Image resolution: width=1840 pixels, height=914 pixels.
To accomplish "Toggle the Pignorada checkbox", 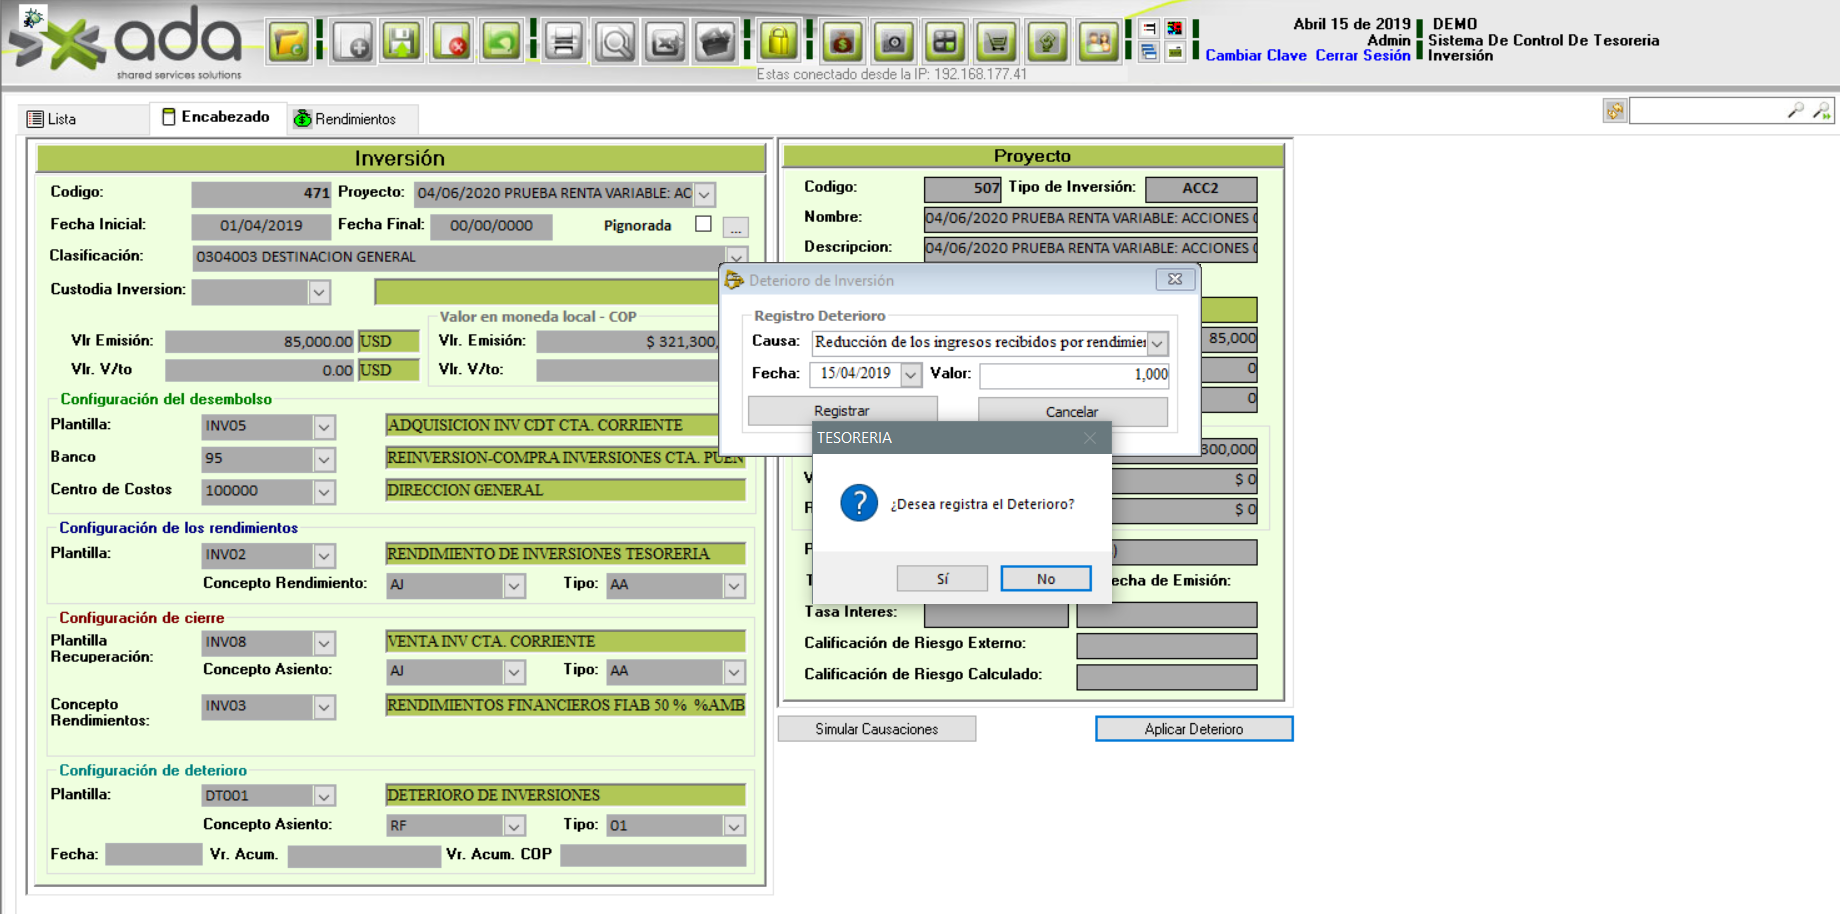I will pos(704,224).
